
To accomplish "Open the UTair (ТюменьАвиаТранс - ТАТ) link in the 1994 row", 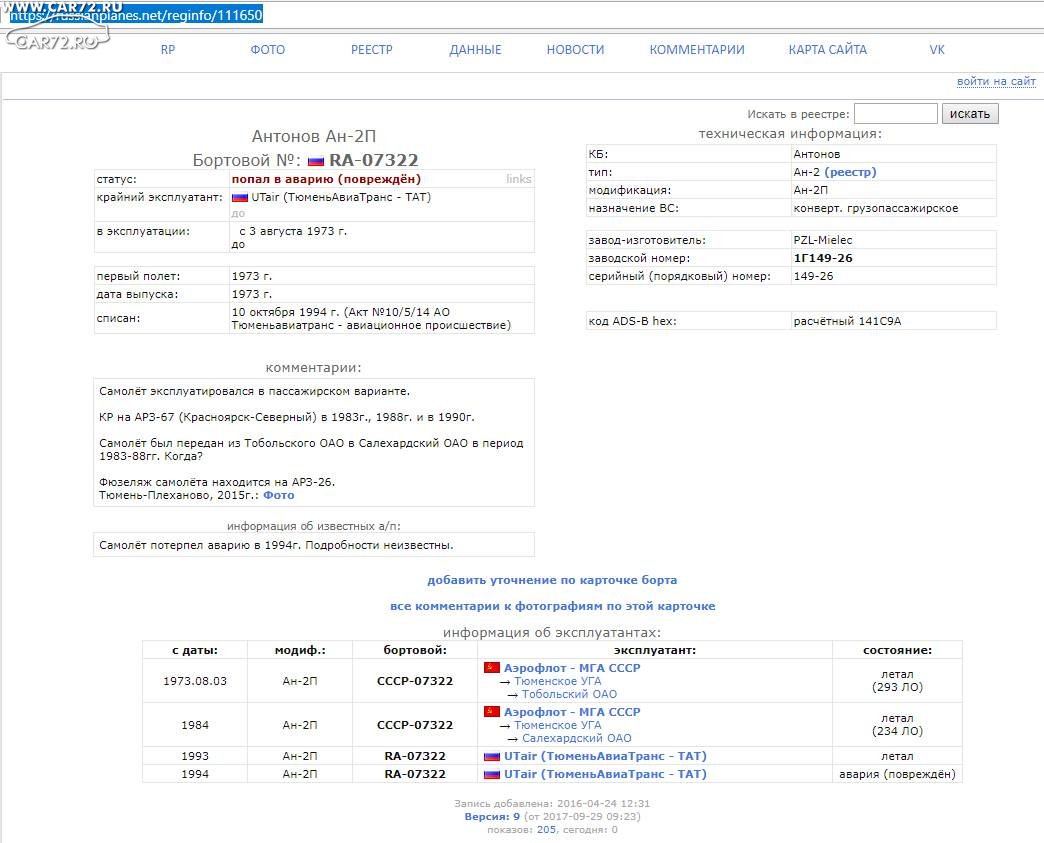I will tap(605, 774).
